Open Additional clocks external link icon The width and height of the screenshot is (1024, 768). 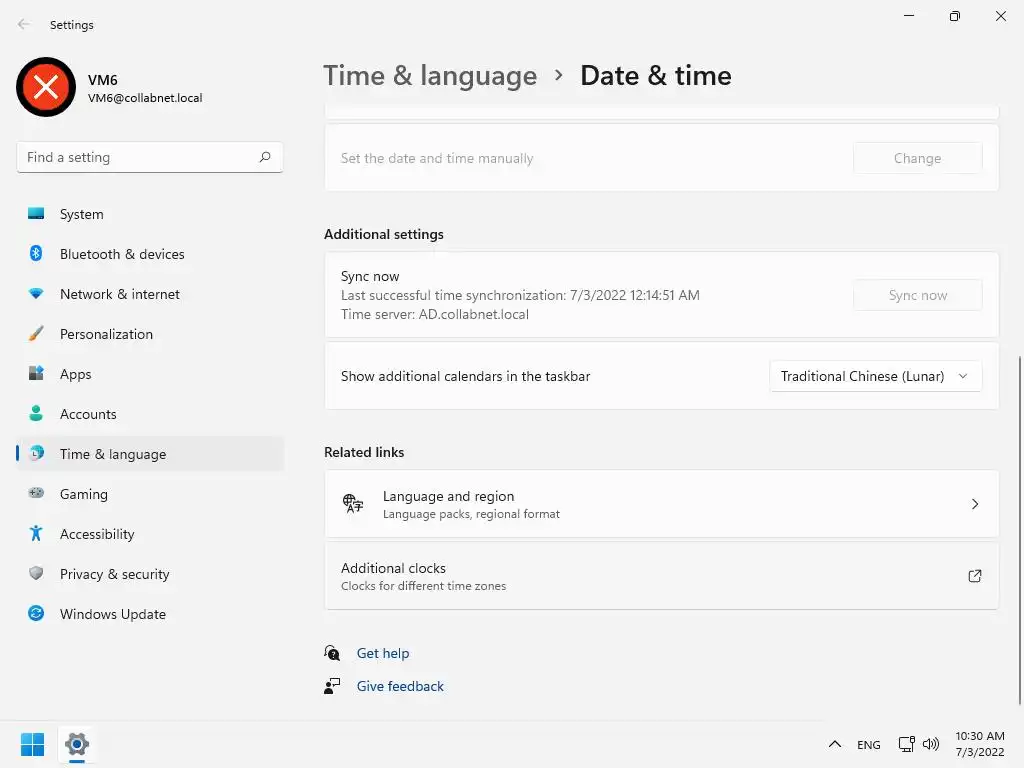[975, 576]
